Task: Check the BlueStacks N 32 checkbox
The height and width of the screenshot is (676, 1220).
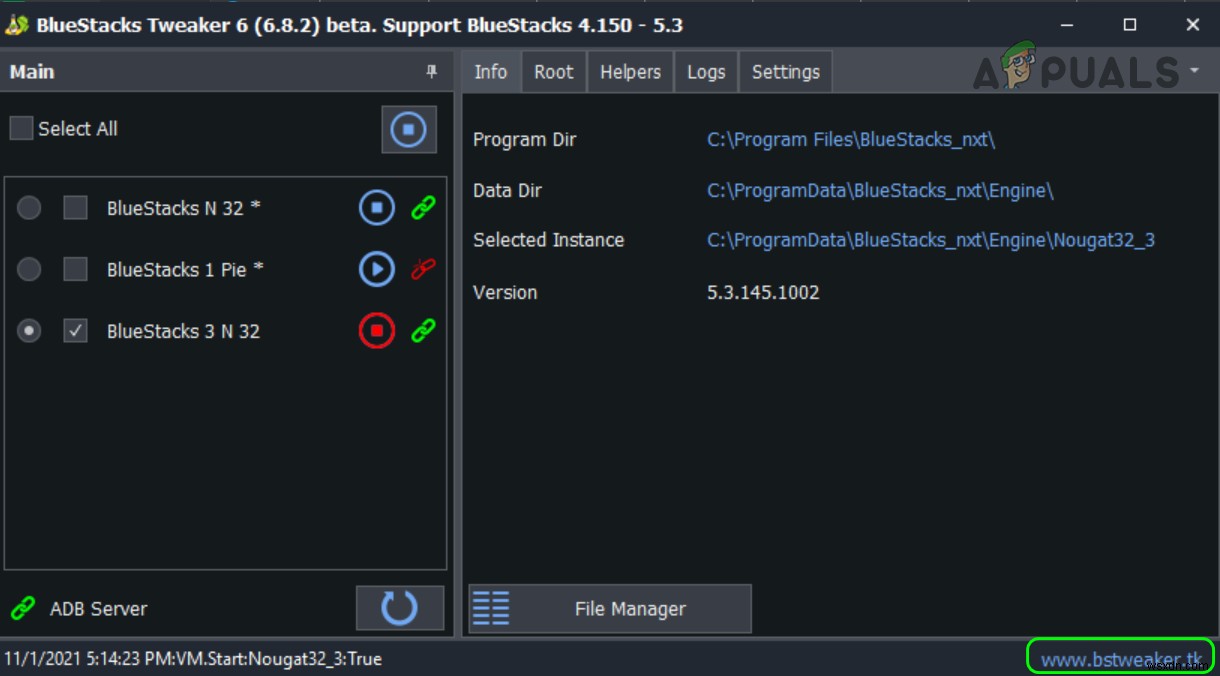Action: click(75, 208)
